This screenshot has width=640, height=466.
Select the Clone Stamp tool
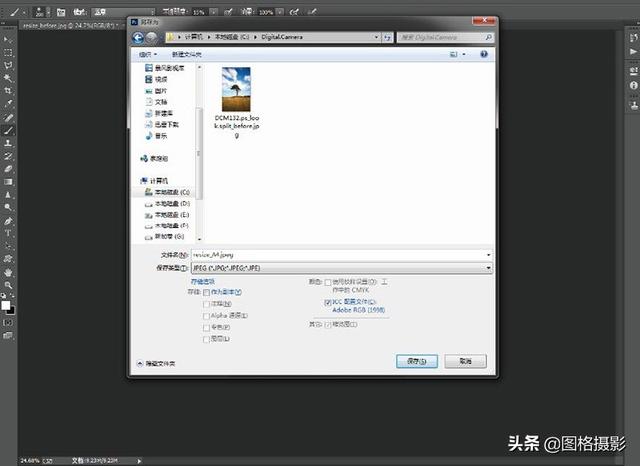point(7,143)
